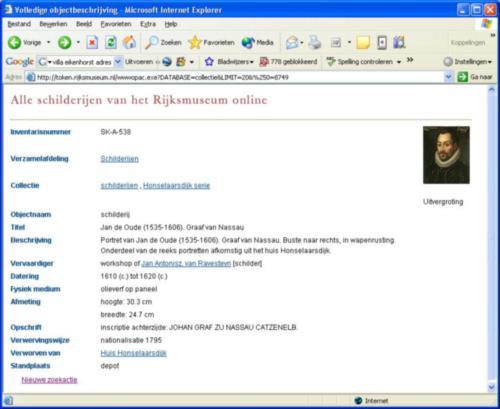Click the Print printer icon
This screenshot has height=409, width=500.
click(314, 42)
